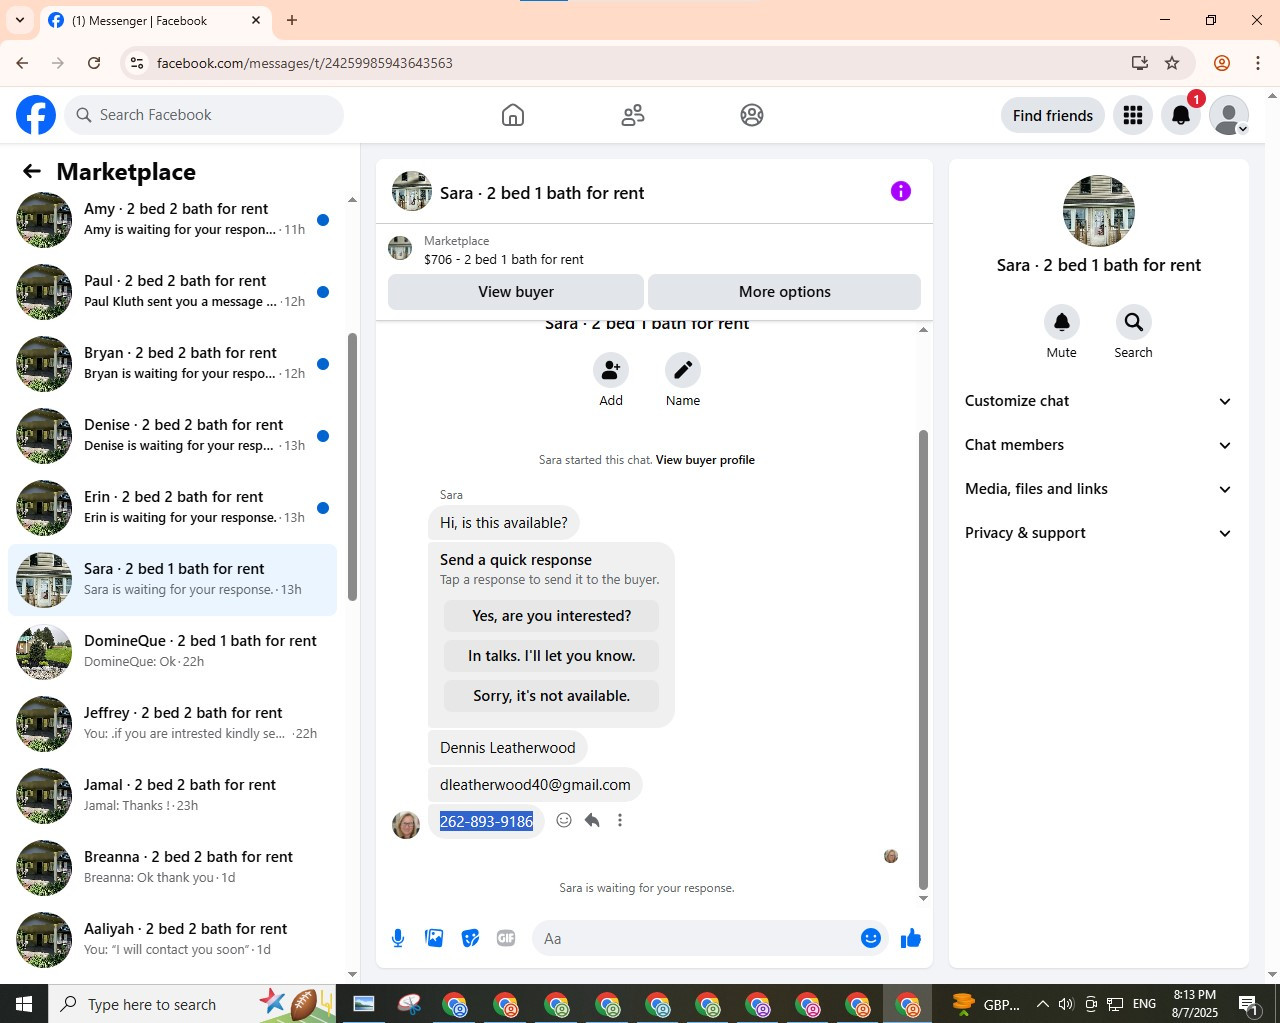
Task: Send quick reply 'In talks. I'll let you know.'
Action: tap(552, 656)
